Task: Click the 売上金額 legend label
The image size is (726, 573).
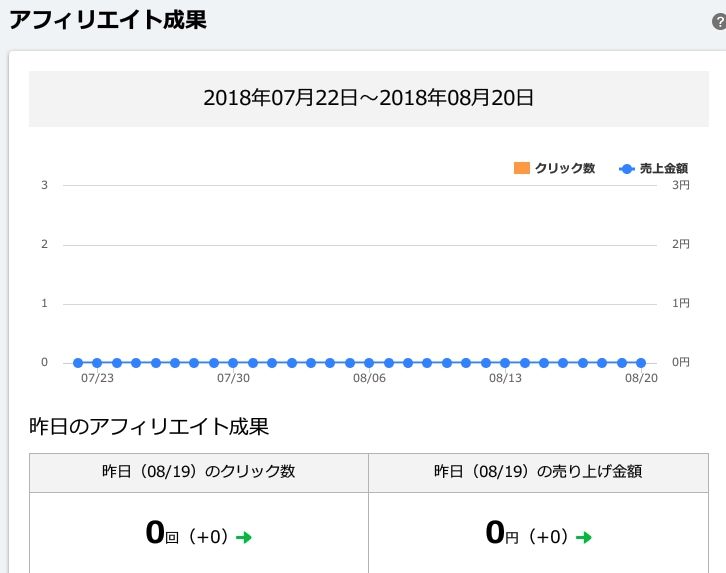Action: point(663,168)
